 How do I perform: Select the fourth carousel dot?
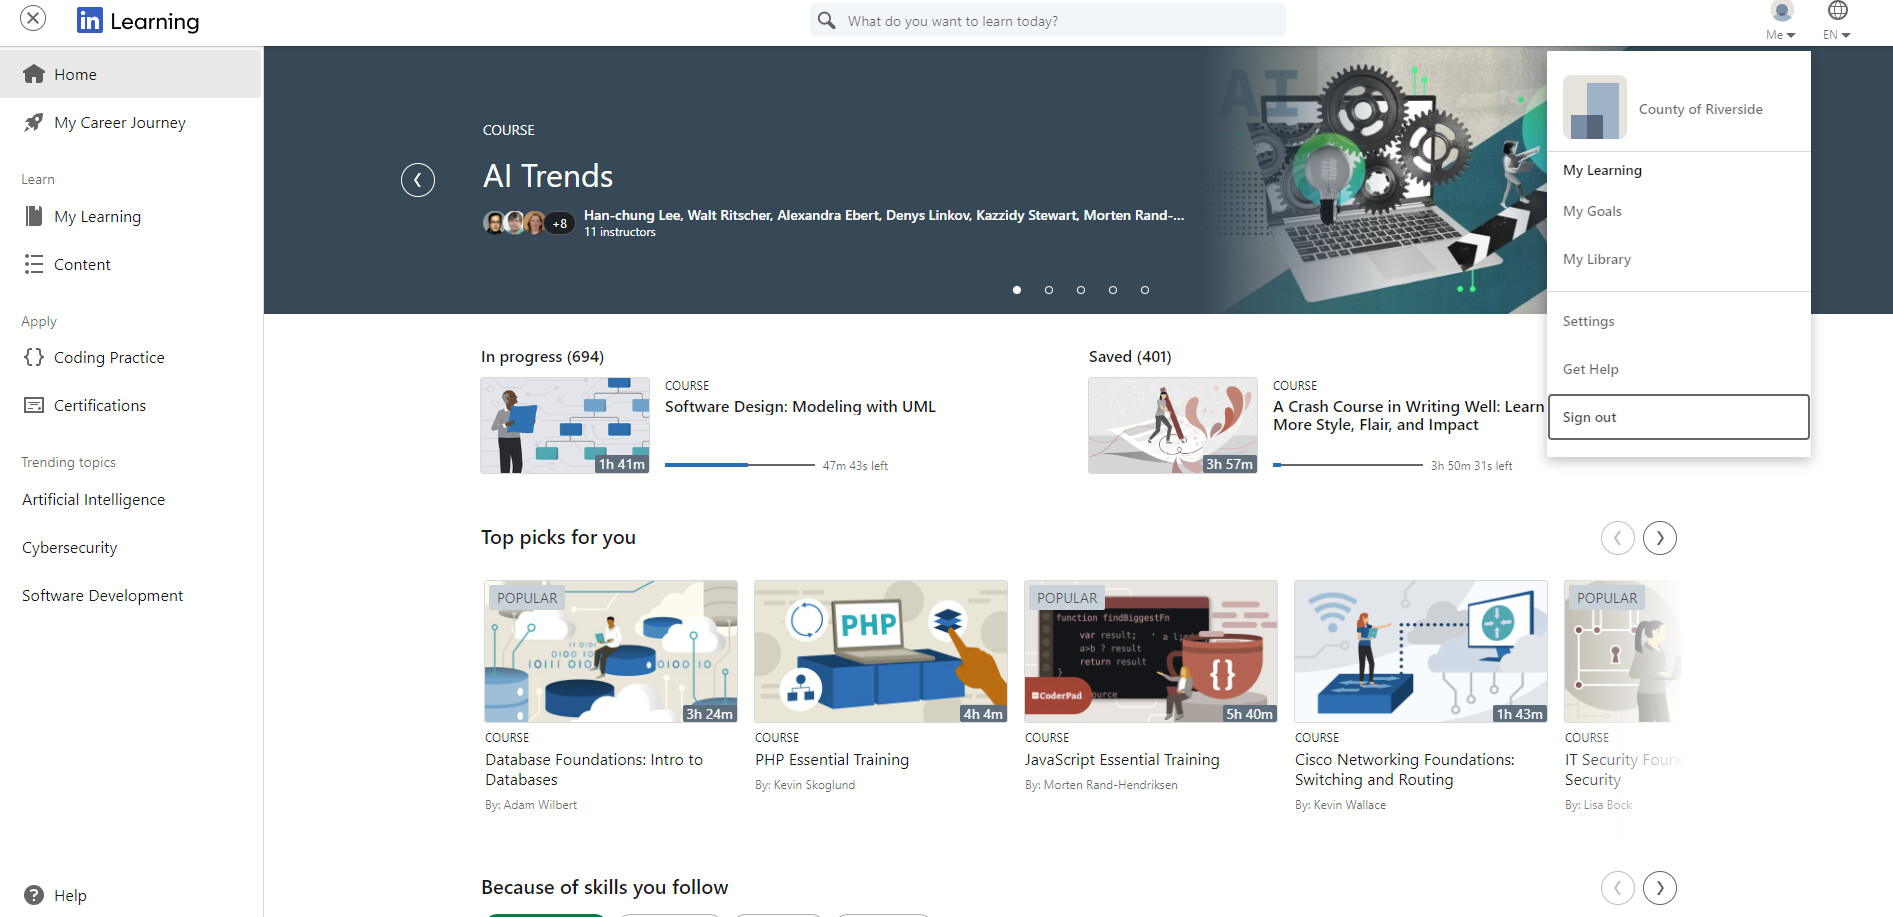[1113, 290]
